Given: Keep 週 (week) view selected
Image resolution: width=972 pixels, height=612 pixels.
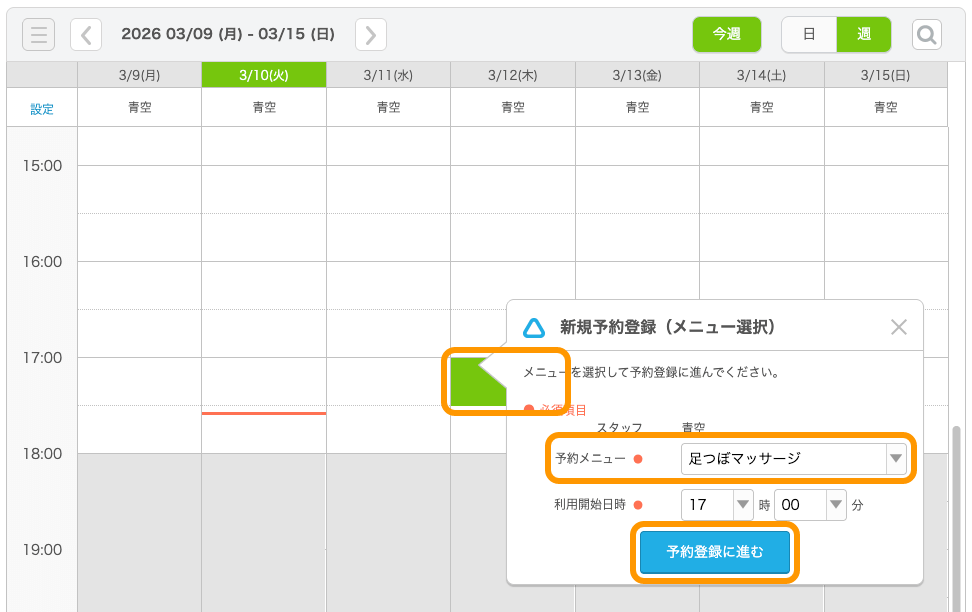Looking at the screenshot, I should pyautogui.click(x=863, y=33).
